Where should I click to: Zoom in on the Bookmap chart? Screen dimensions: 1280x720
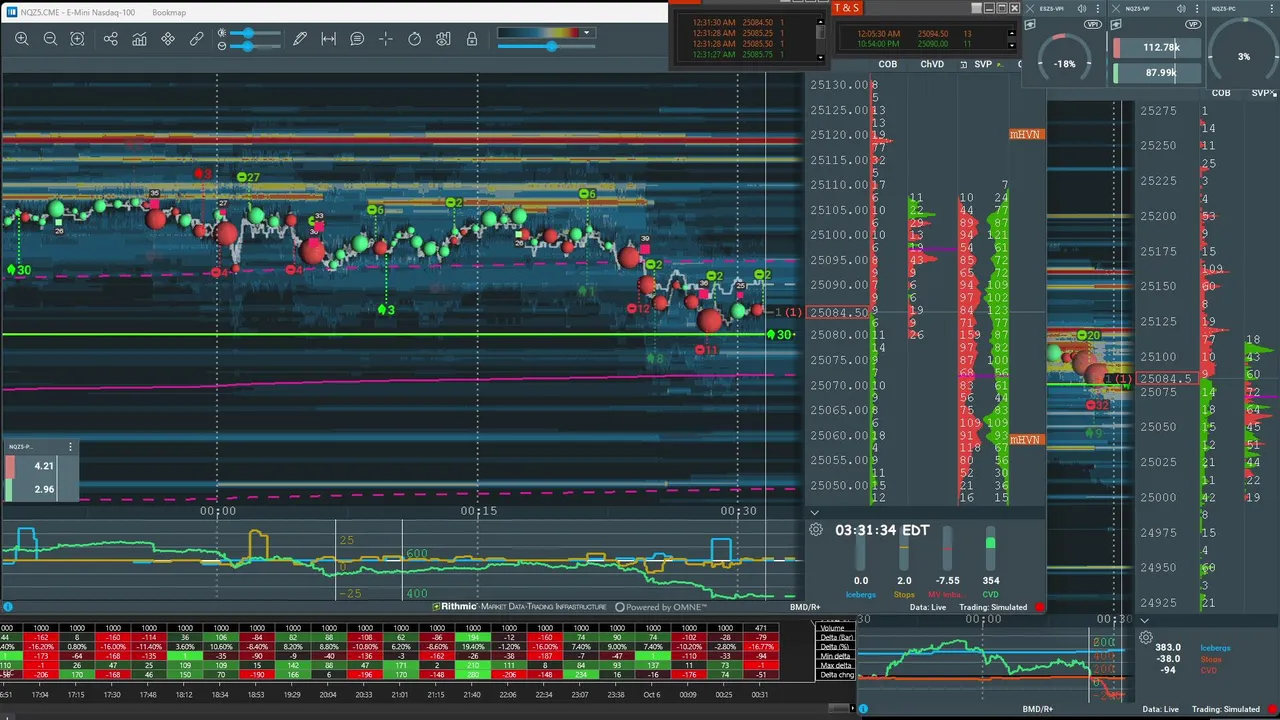[x=22, y=39]
